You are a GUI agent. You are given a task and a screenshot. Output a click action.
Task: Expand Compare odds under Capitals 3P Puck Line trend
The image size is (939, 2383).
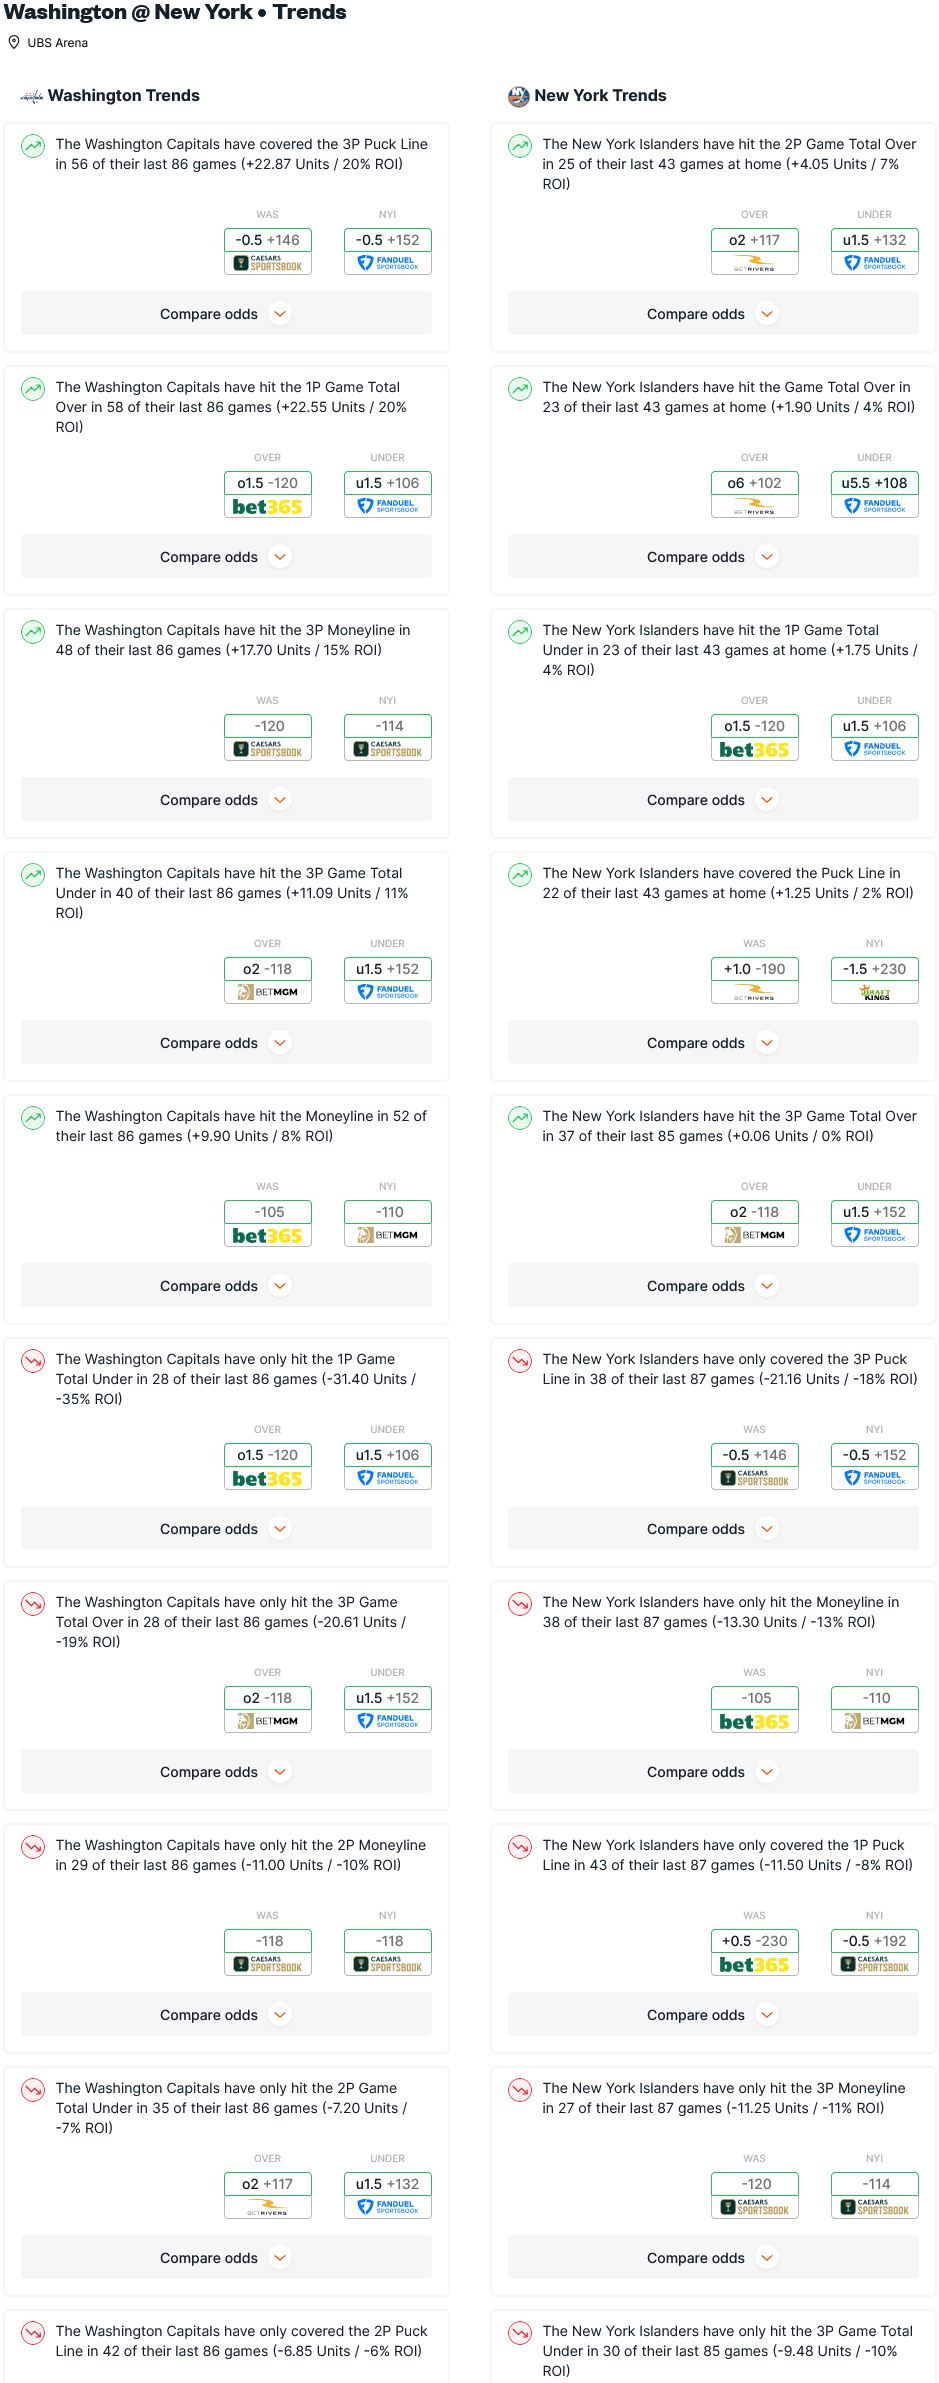coord(226,314)
